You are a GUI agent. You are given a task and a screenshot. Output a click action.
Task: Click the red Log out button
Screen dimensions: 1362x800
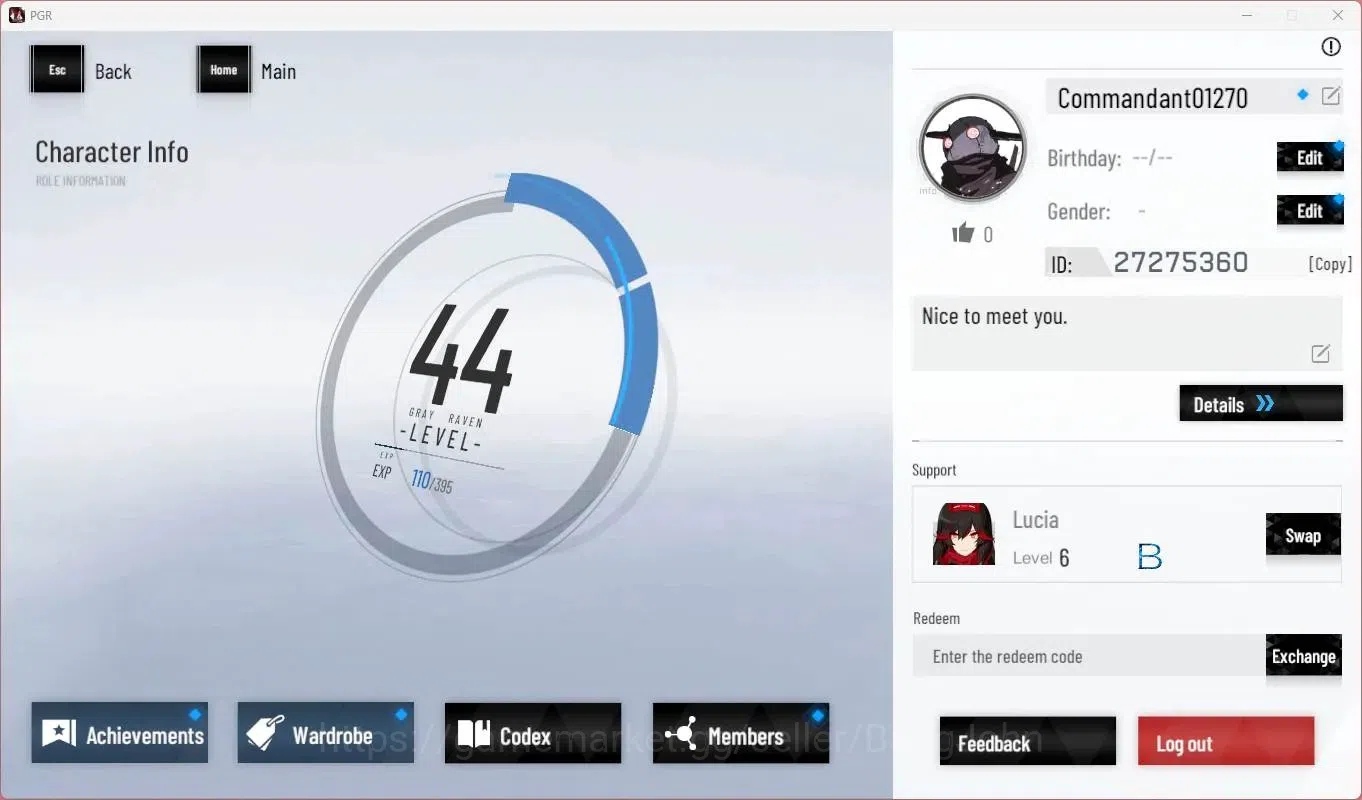click(1226, 742)
